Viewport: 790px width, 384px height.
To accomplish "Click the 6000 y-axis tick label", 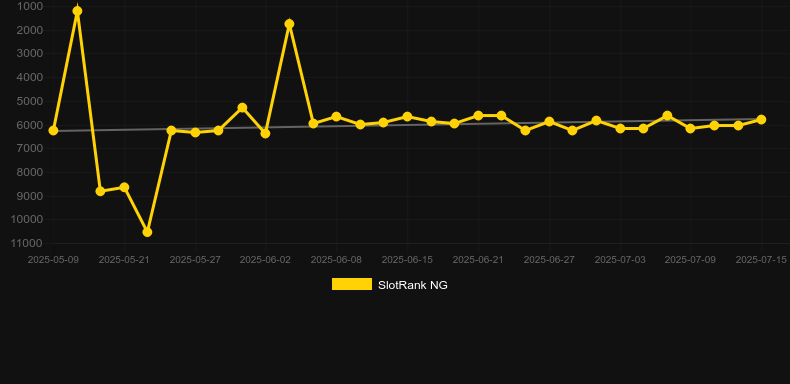I will click(x=30, y=125).
